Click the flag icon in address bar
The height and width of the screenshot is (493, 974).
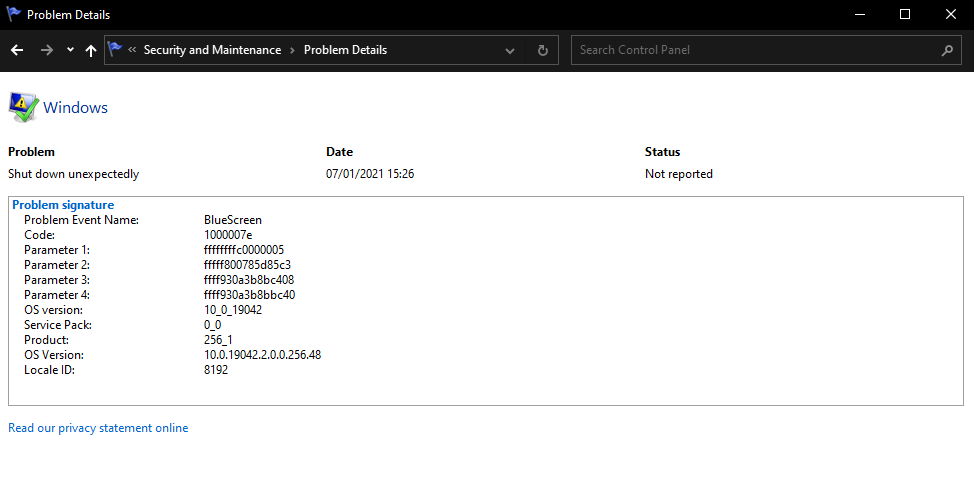tap(115, 49)
